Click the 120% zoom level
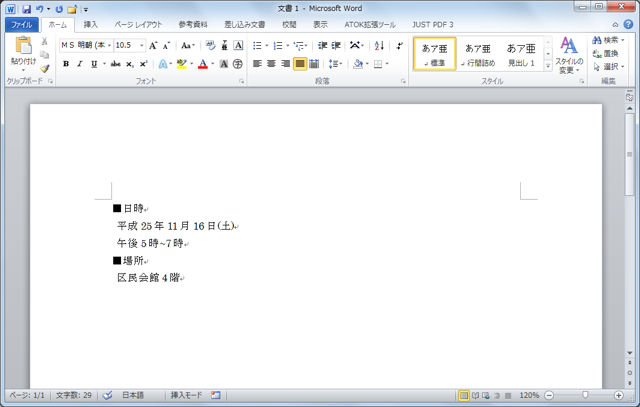The width and height of the screenshot is (640, 407). click(x=529, y=395)
